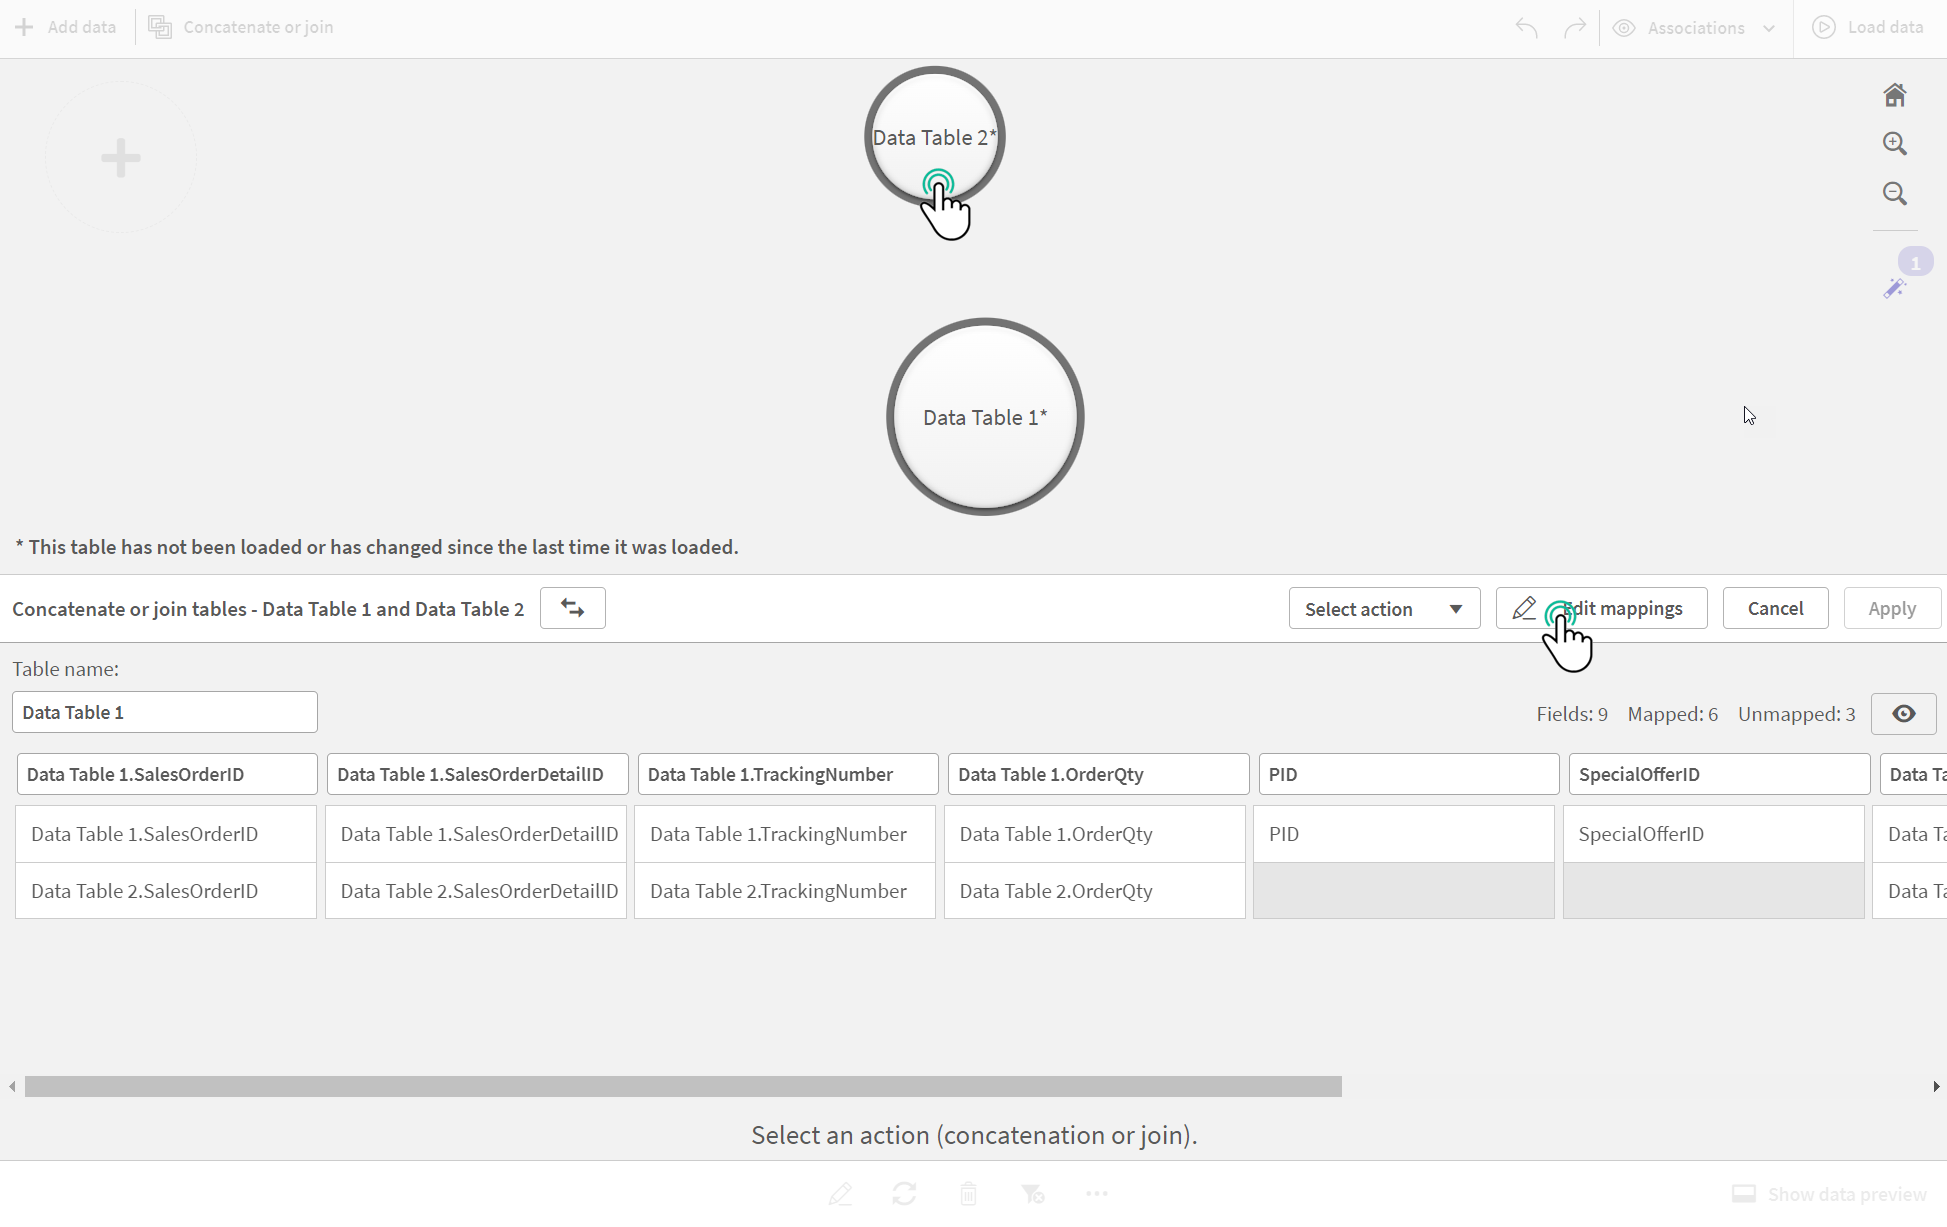Viewport: 1947px width, 1227px height.
Task: Click the Apply button
Action: [1893, 608]
